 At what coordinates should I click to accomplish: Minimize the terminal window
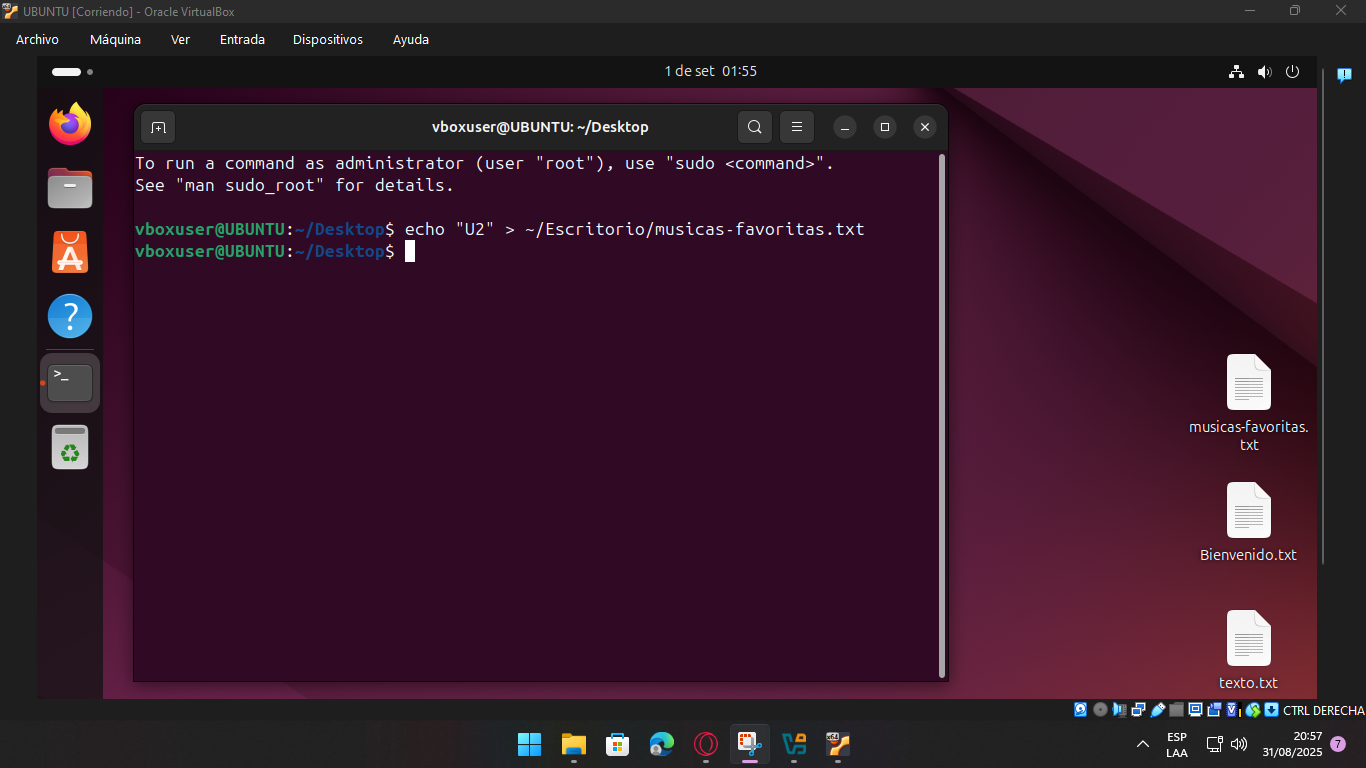[845, 127]
